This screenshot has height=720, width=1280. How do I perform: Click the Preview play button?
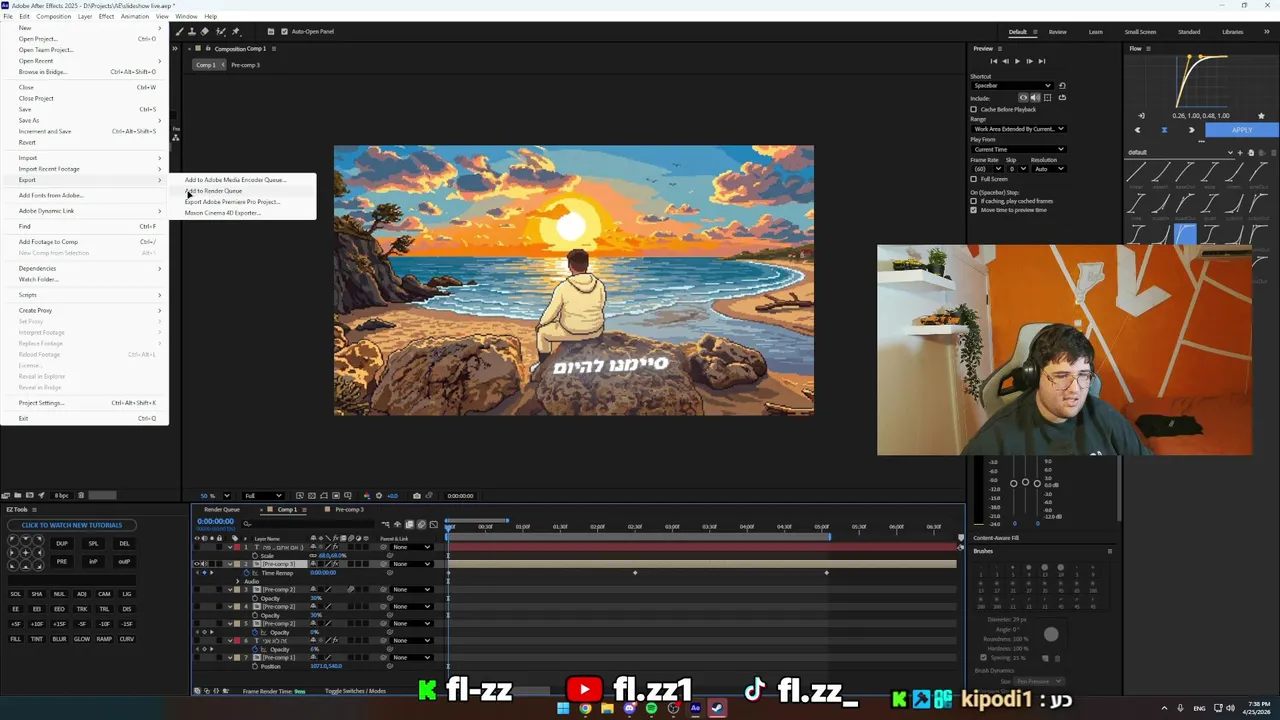[x=1017, y=61]
